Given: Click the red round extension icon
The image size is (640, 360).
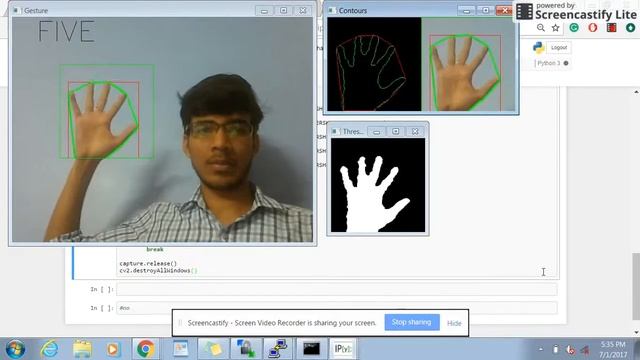Looking at the screenshot, I should pyautogui.click(x=593, y=28).
